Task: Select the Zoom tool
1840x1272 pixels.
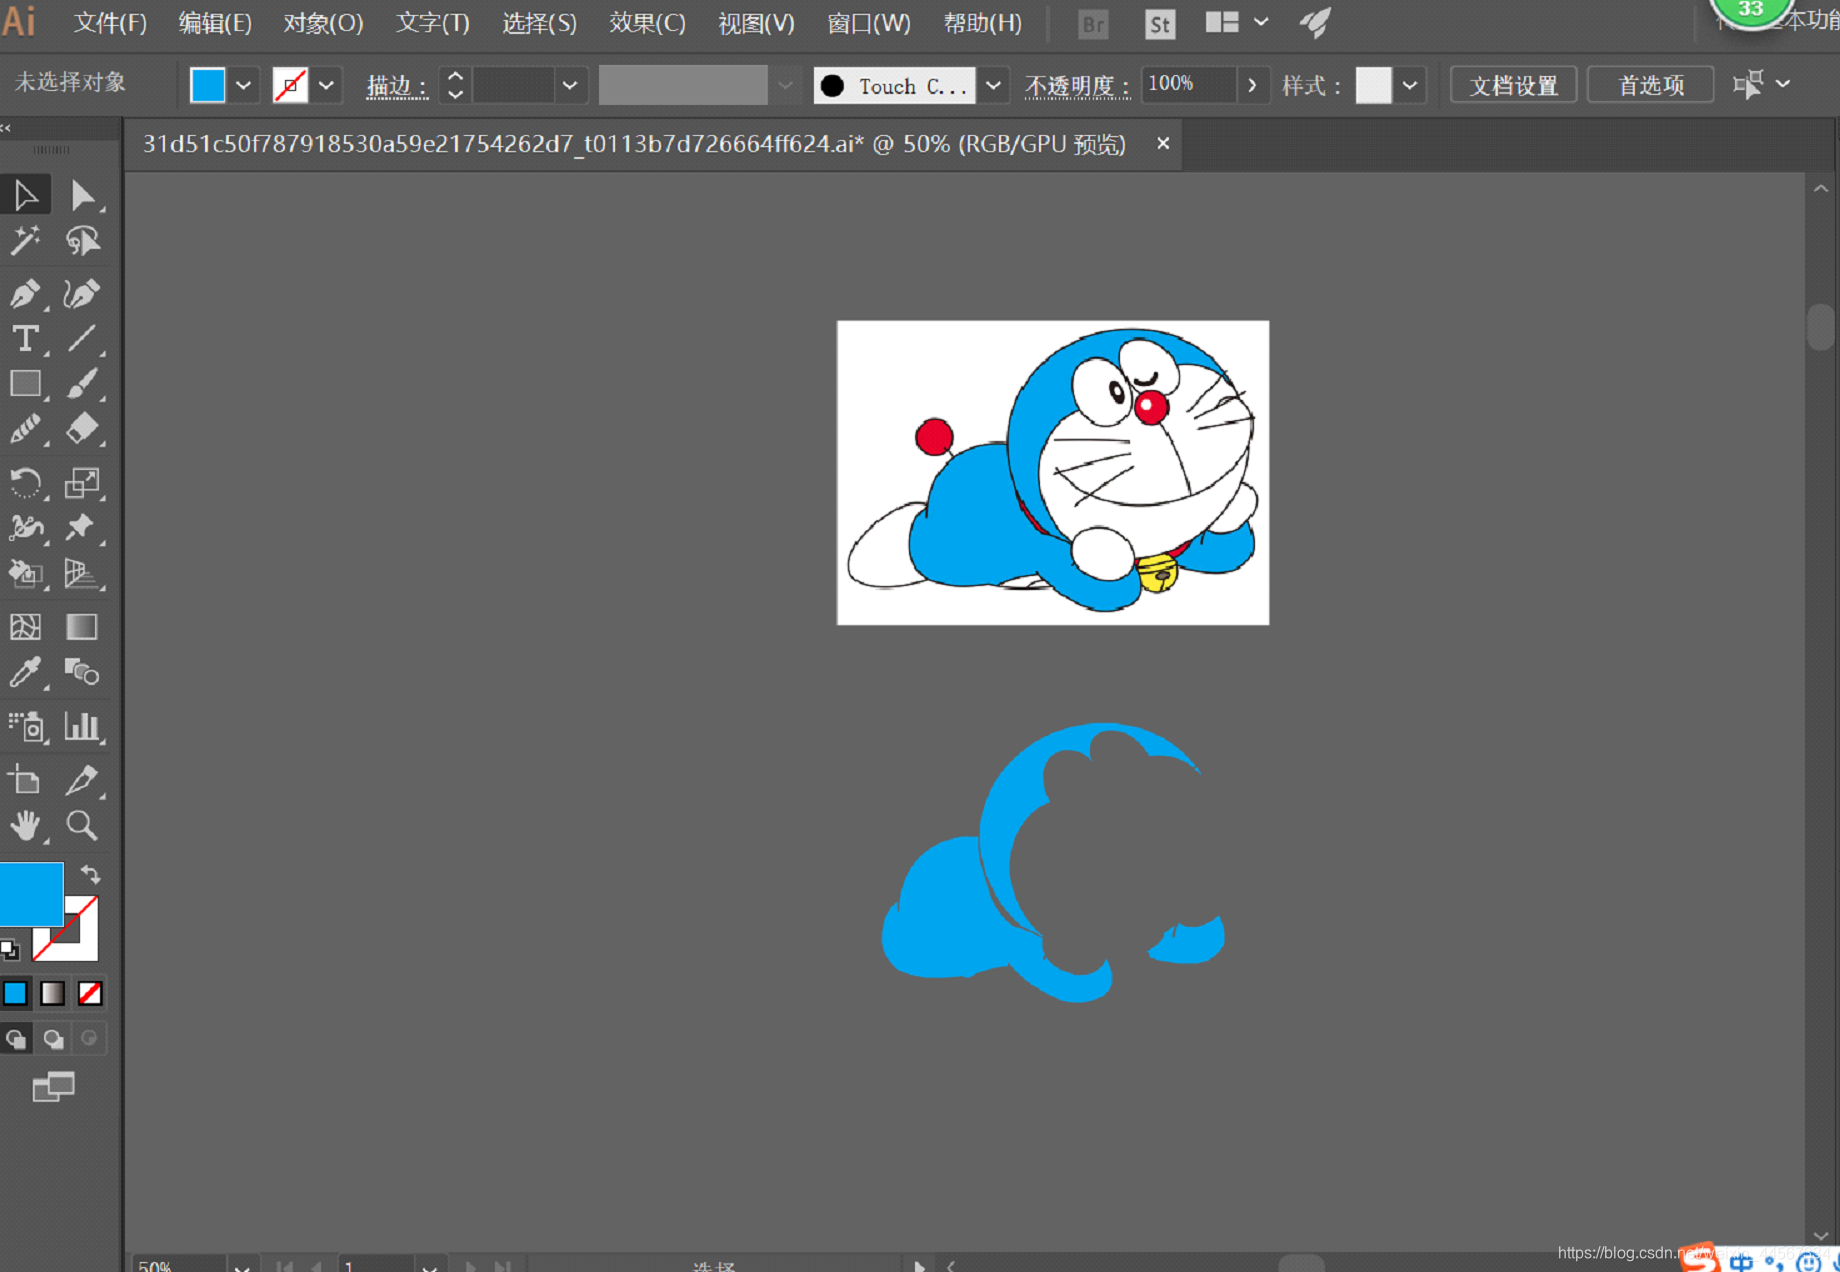Action: click(82, 825)
